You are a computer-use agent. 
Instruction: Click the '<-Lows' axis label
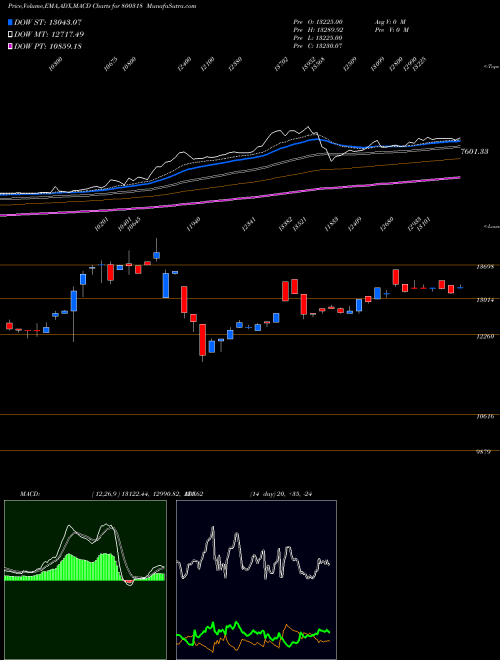(x=491, y=226)
